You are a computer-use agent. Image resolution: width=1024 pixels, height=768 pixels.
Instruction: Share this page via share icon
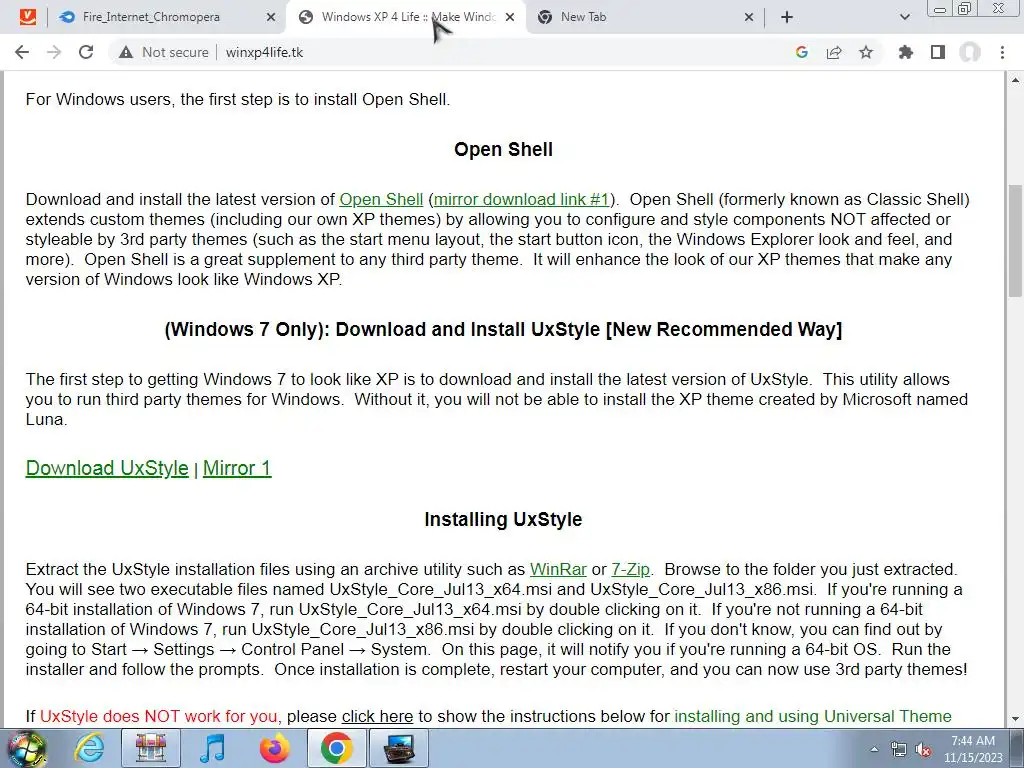[x=834, y=52]
